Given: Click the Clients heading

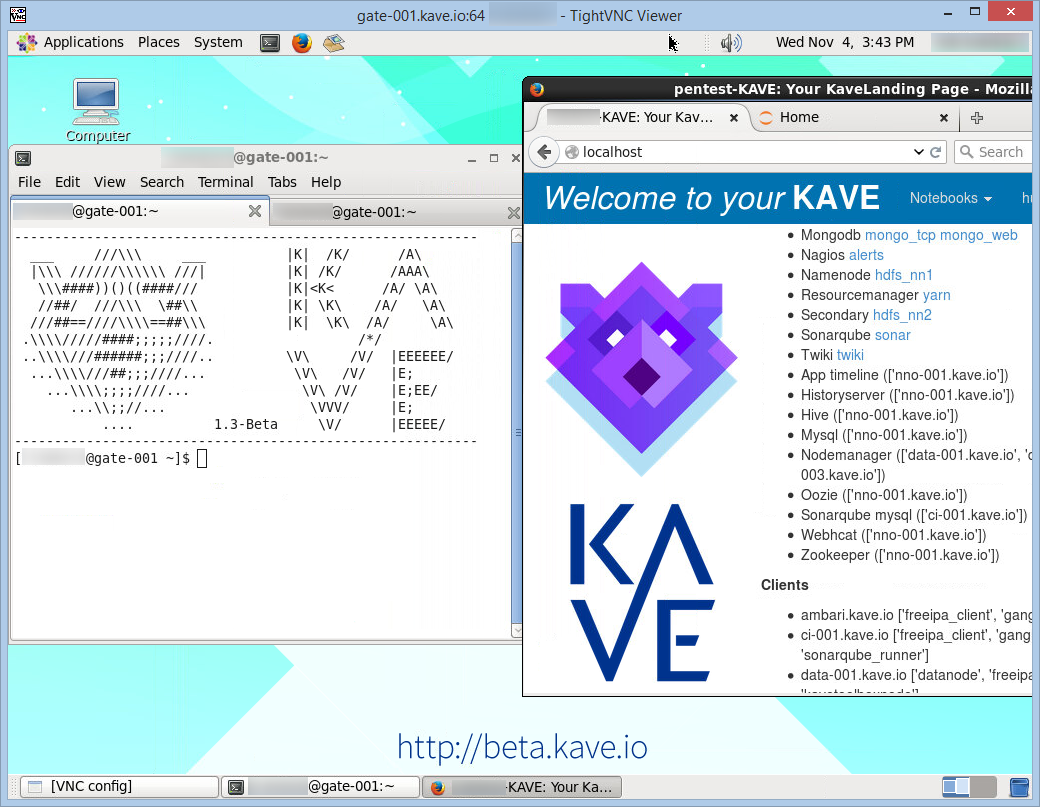Looking at the screenshot, I should (785, 585).
